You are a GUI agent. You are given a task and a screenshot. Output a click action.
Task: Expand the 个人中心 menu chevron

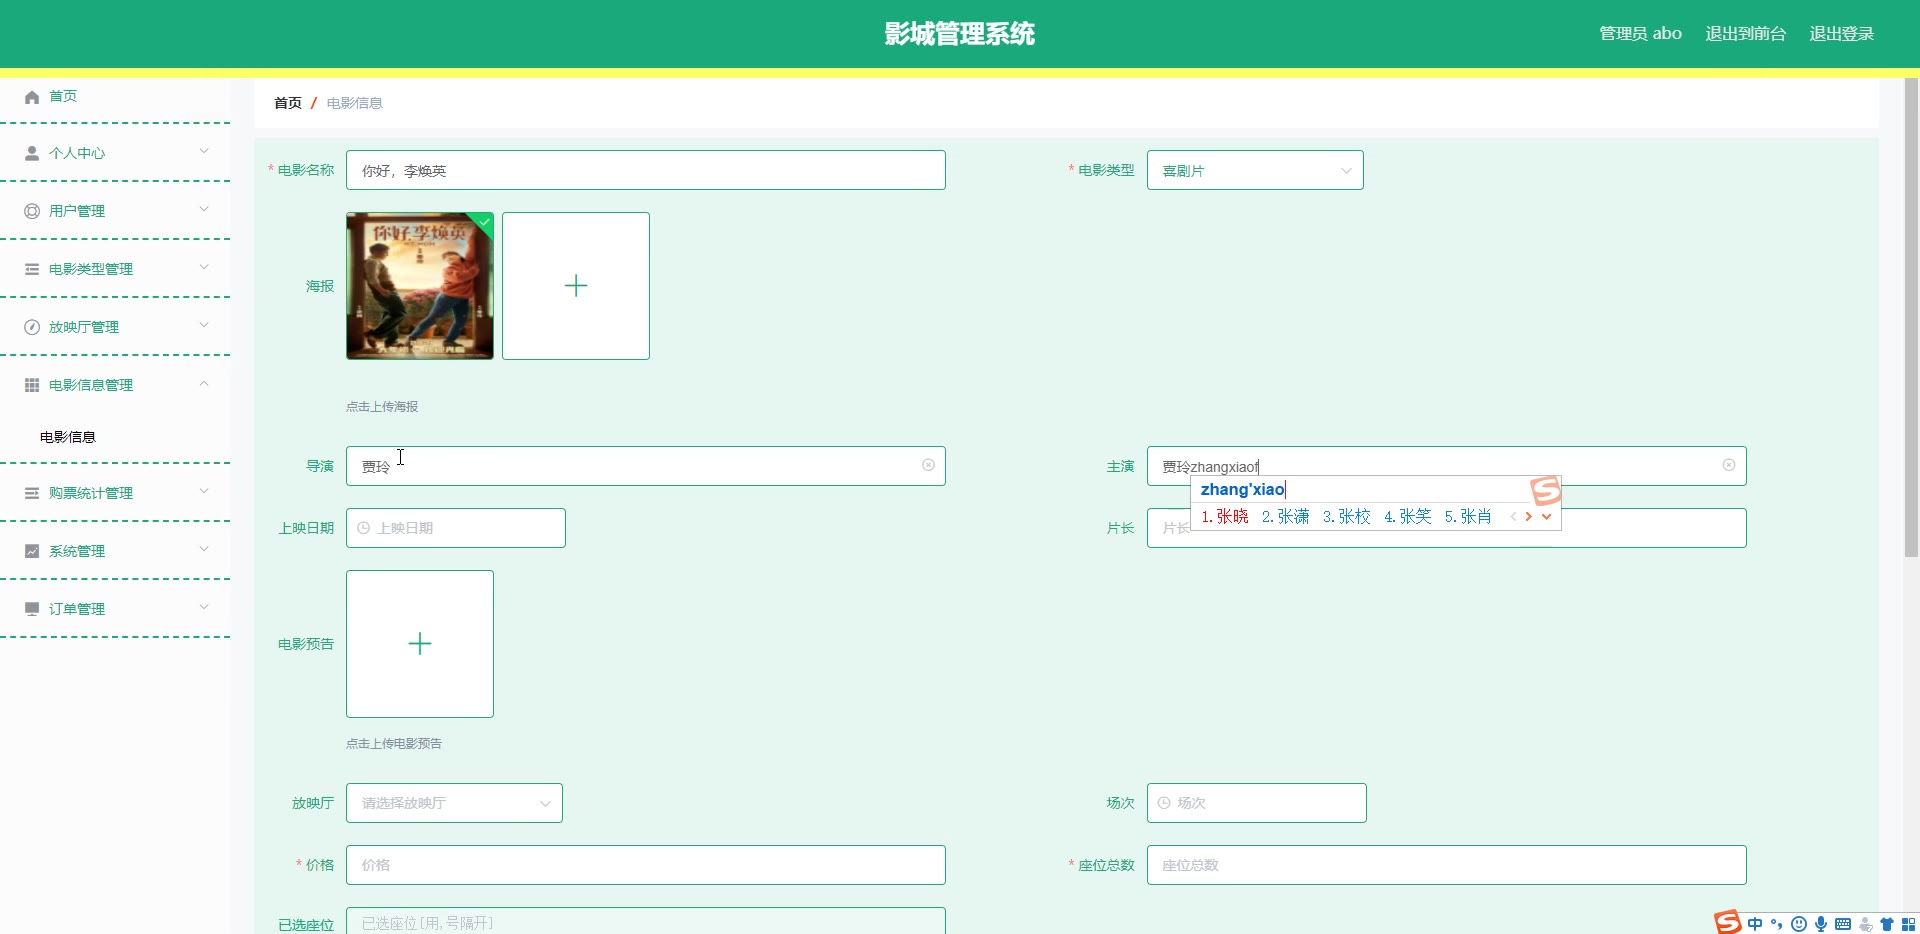[204, 151]
